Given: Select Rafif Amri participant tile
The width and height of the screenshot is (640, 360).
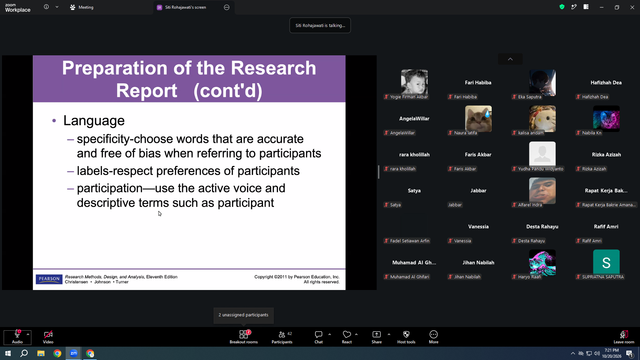Looking at the screenshot, I should [606, 227].
